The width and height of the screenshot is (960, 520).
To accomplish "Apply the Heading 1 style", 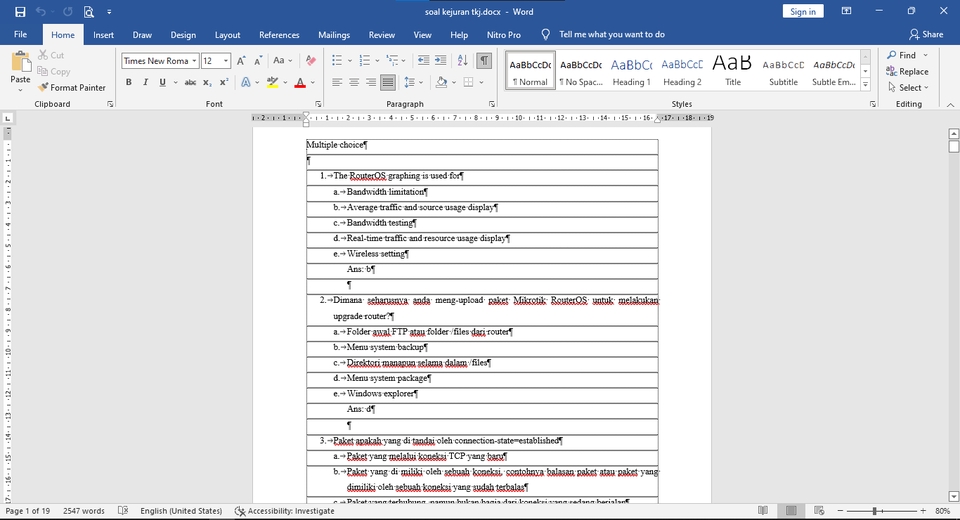I will tap(631, 71).
